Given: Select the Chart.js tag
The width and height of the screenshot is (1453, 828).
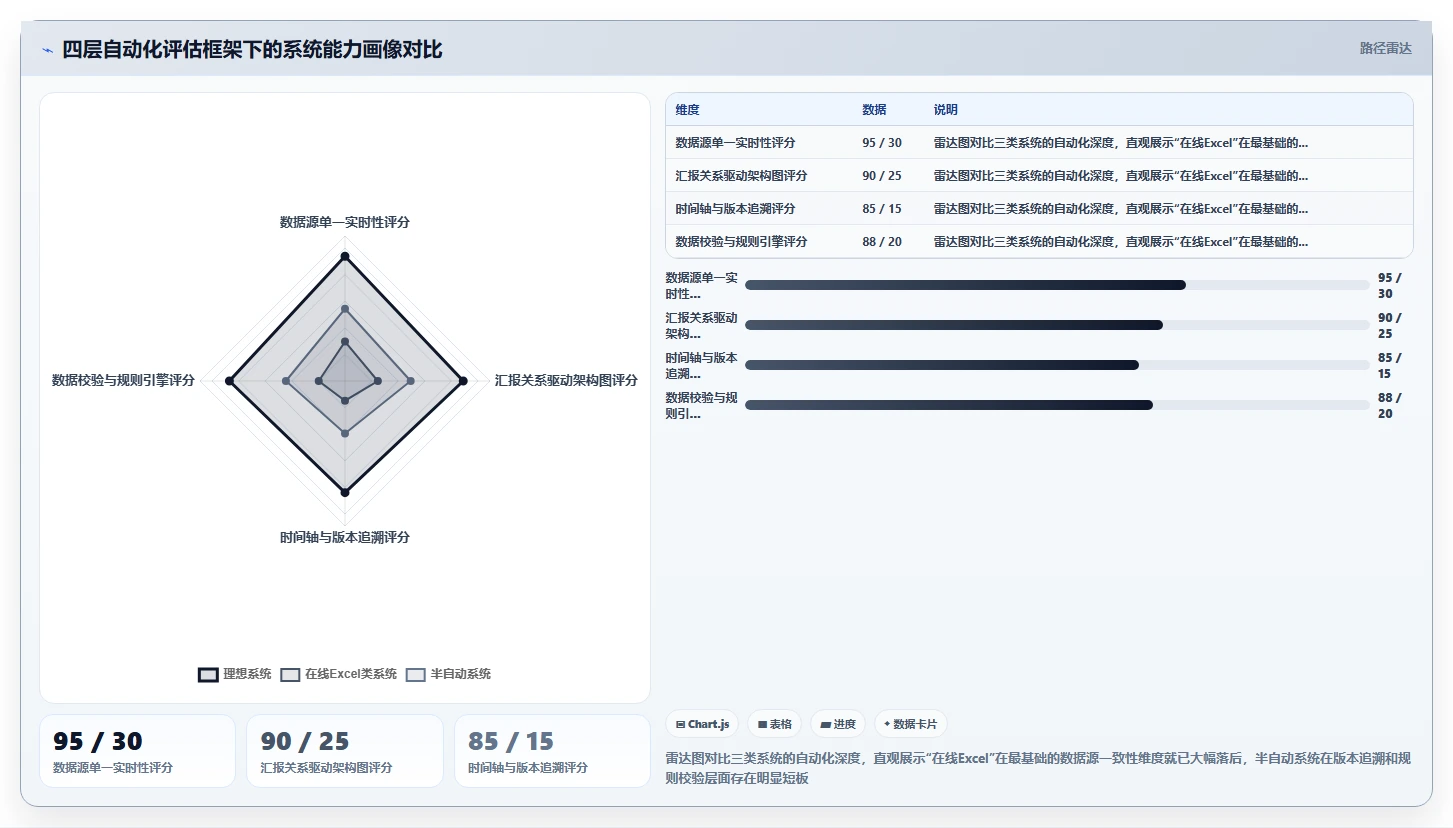Looking at the screenshot, I should tap(702, 724).
